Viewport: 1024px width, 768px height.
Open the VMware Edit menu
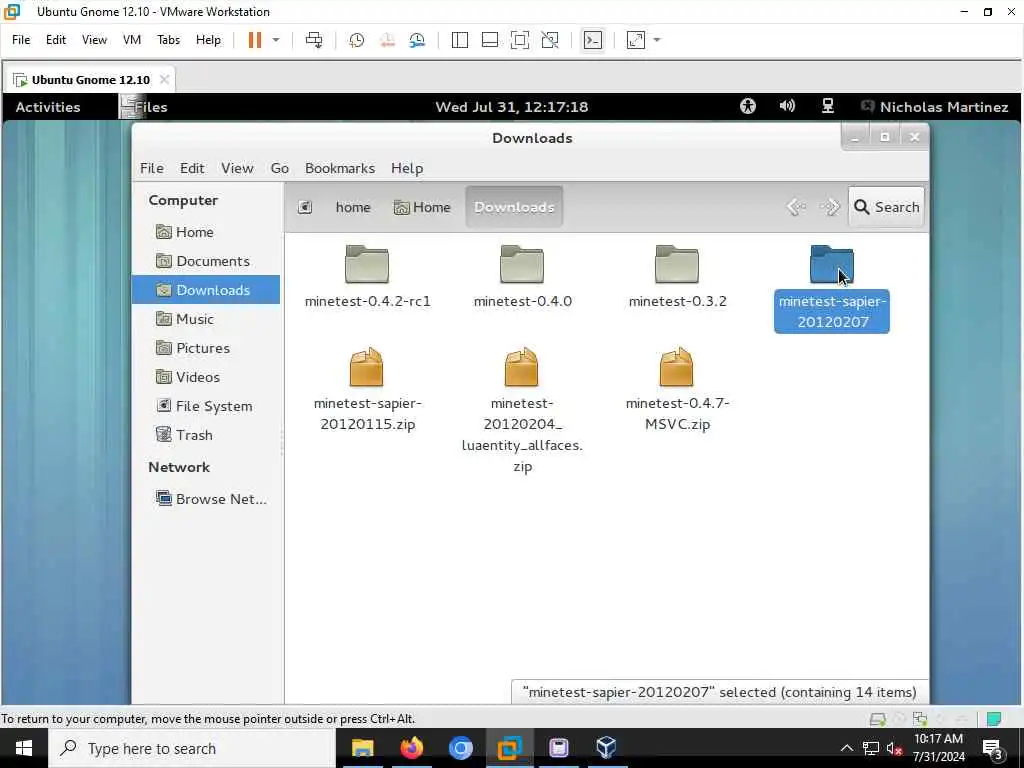pos(56,40)
